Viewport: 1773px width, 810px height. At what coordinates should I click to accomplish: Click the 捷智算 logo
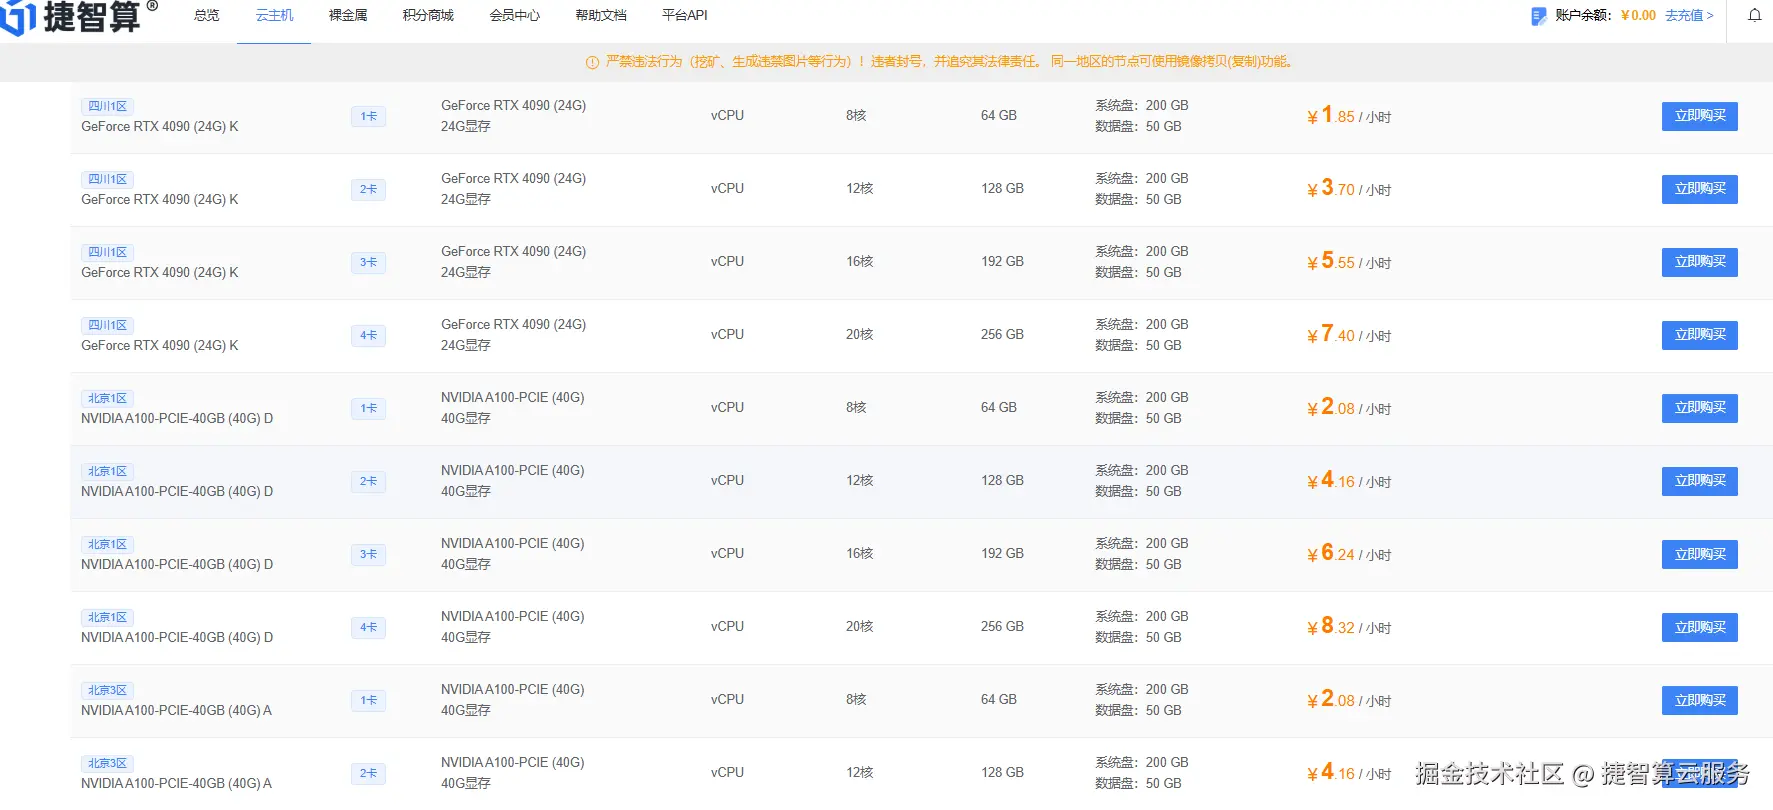(80, 16)
